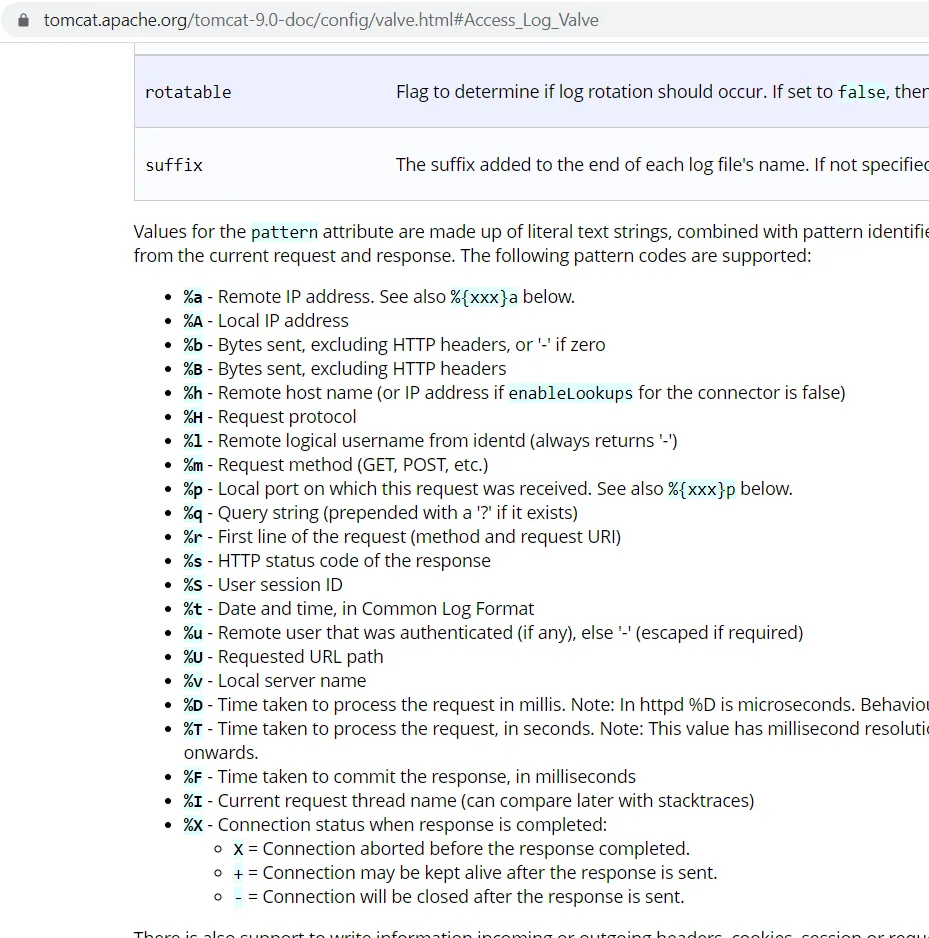
Task: Click the '%v' Local server name code
Action: (193, 681)
